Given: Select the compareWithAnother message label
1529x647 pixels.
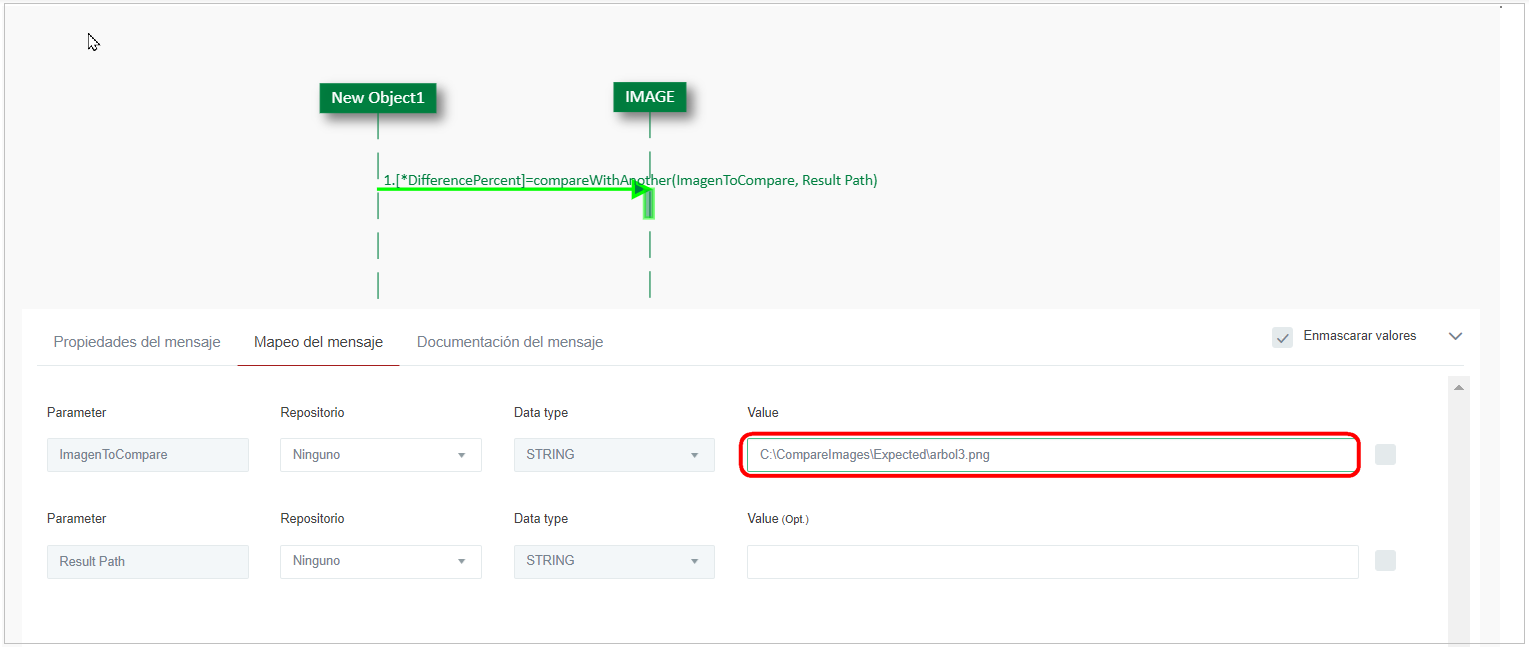Looking at the screenshot, I should point(630,180).
